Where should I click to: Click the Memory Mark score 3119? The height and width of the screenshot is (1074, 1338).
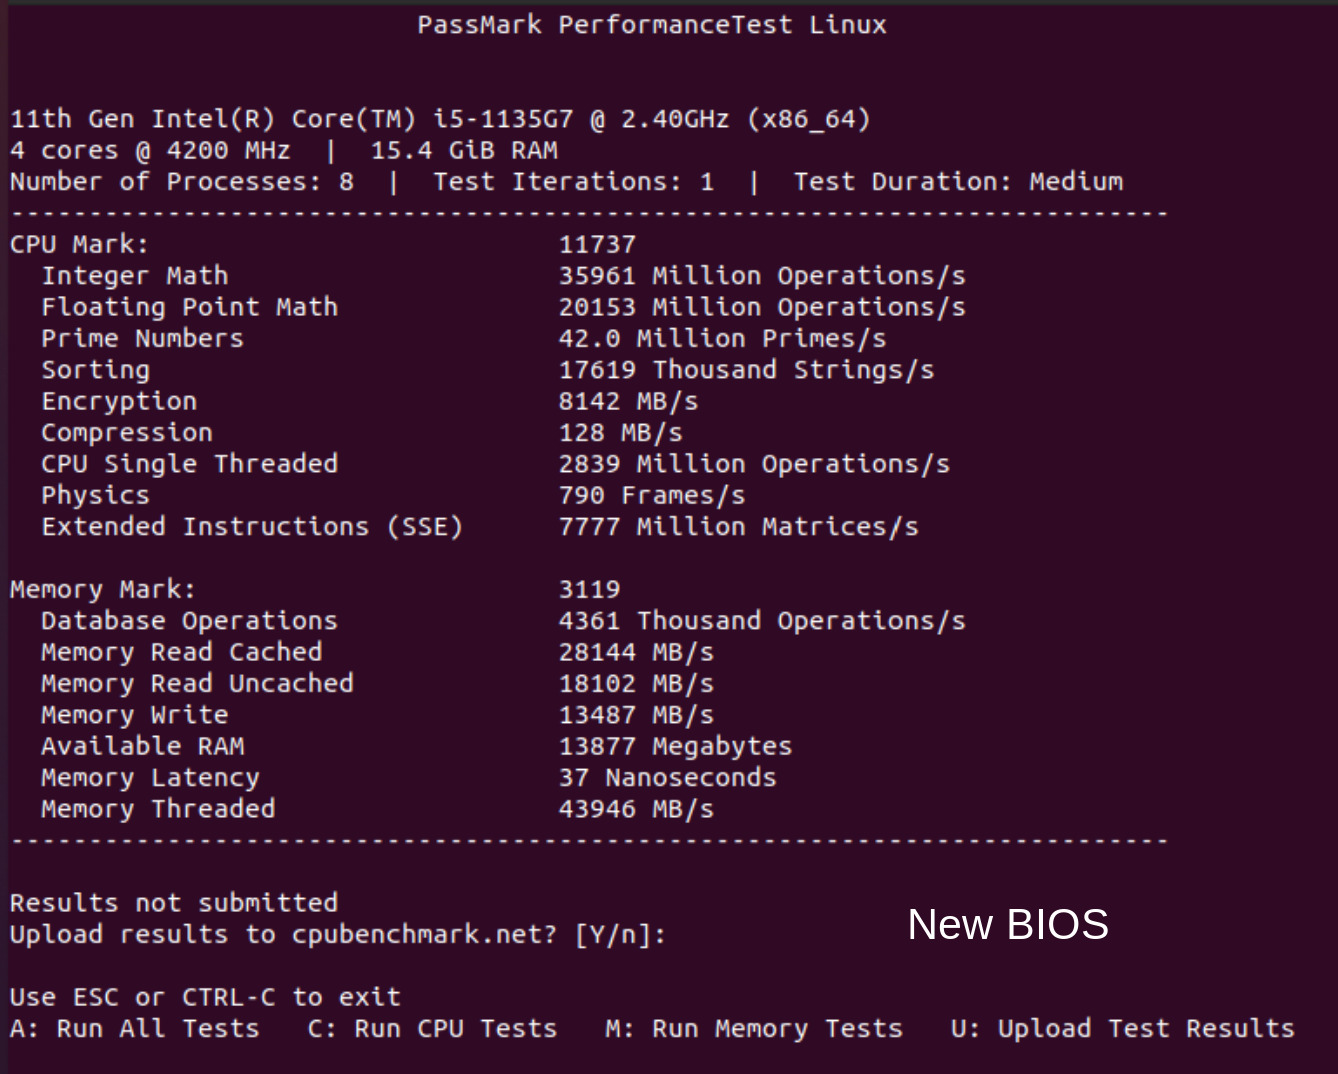pos(589,590)
